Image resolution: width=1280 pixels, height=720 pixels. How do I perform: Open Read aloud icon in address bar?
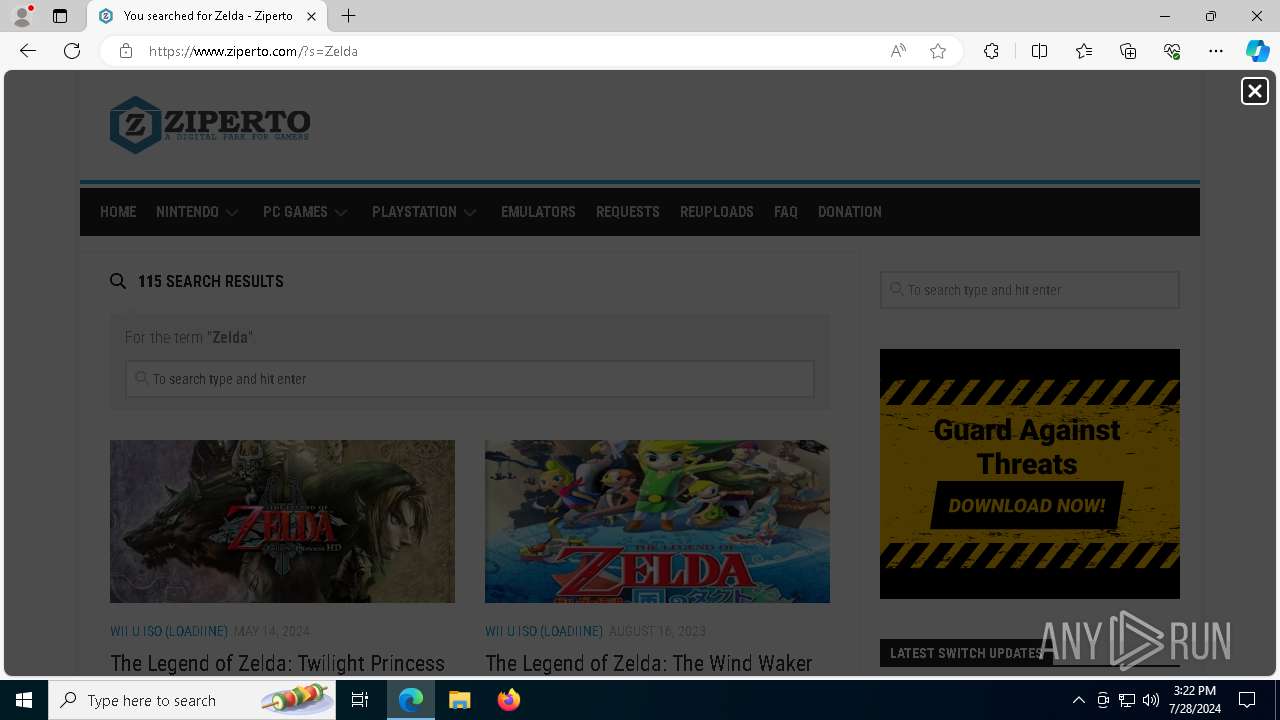click(898, 51)
